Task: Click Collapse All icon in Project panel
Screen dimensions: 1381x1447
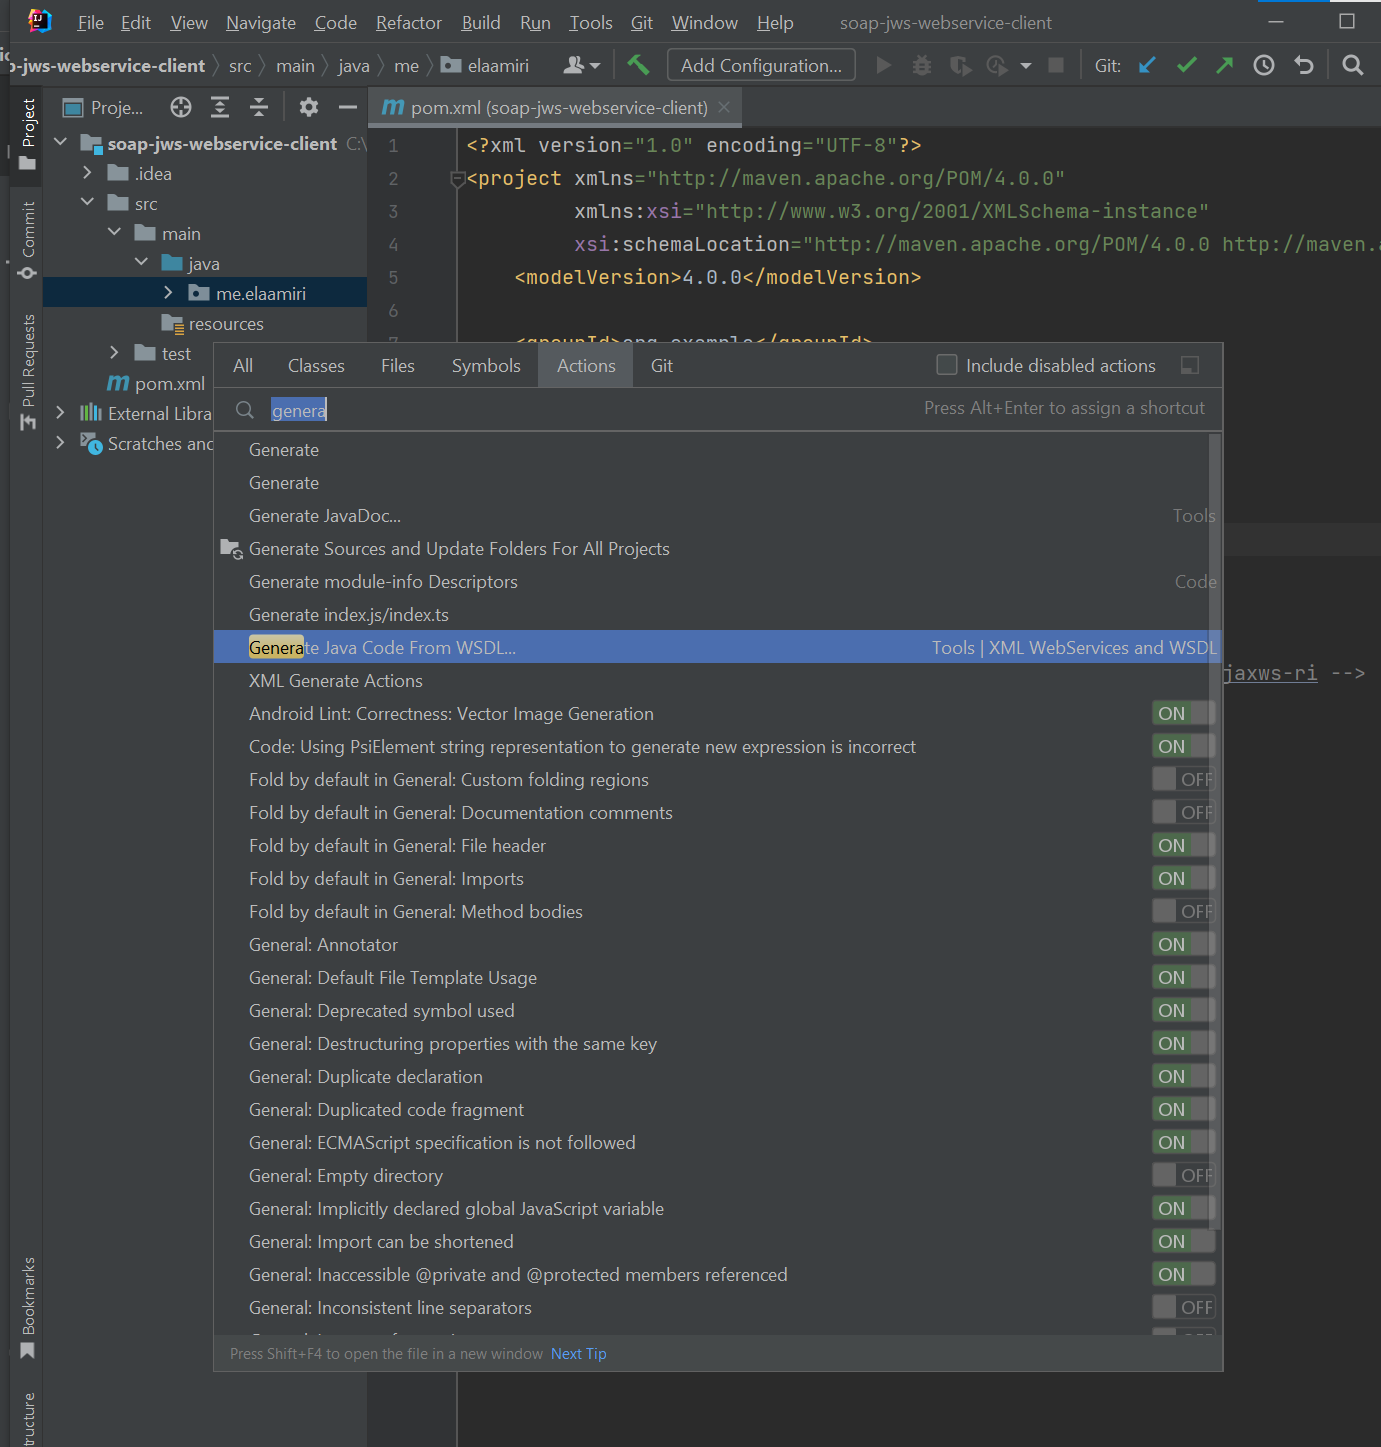Action: (x=259, y=107)
